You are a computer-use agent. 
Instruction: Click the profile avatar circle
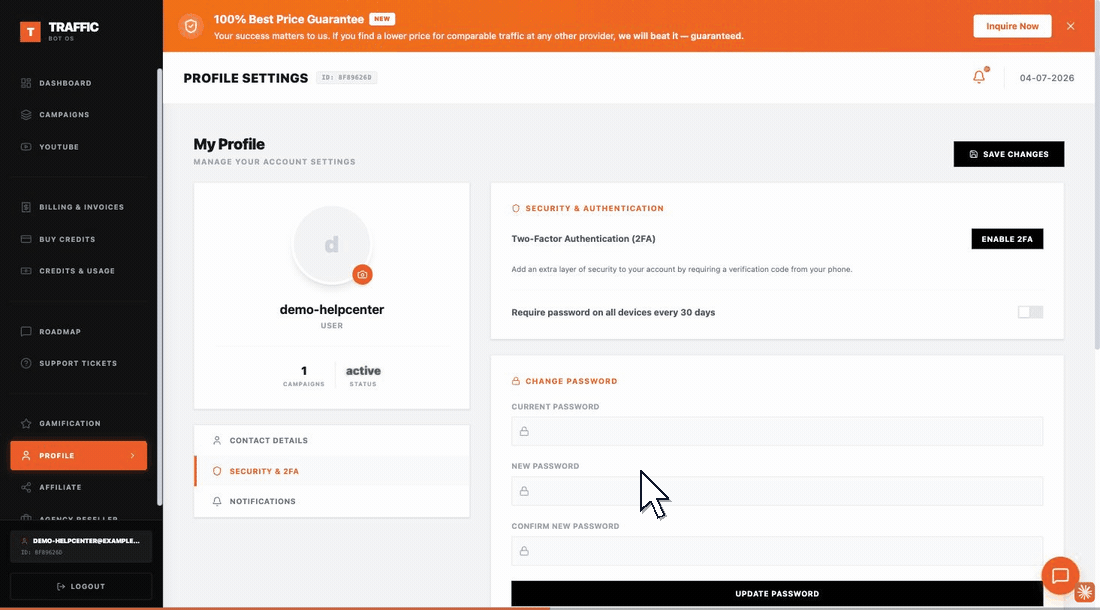click(x=332, y=244)
